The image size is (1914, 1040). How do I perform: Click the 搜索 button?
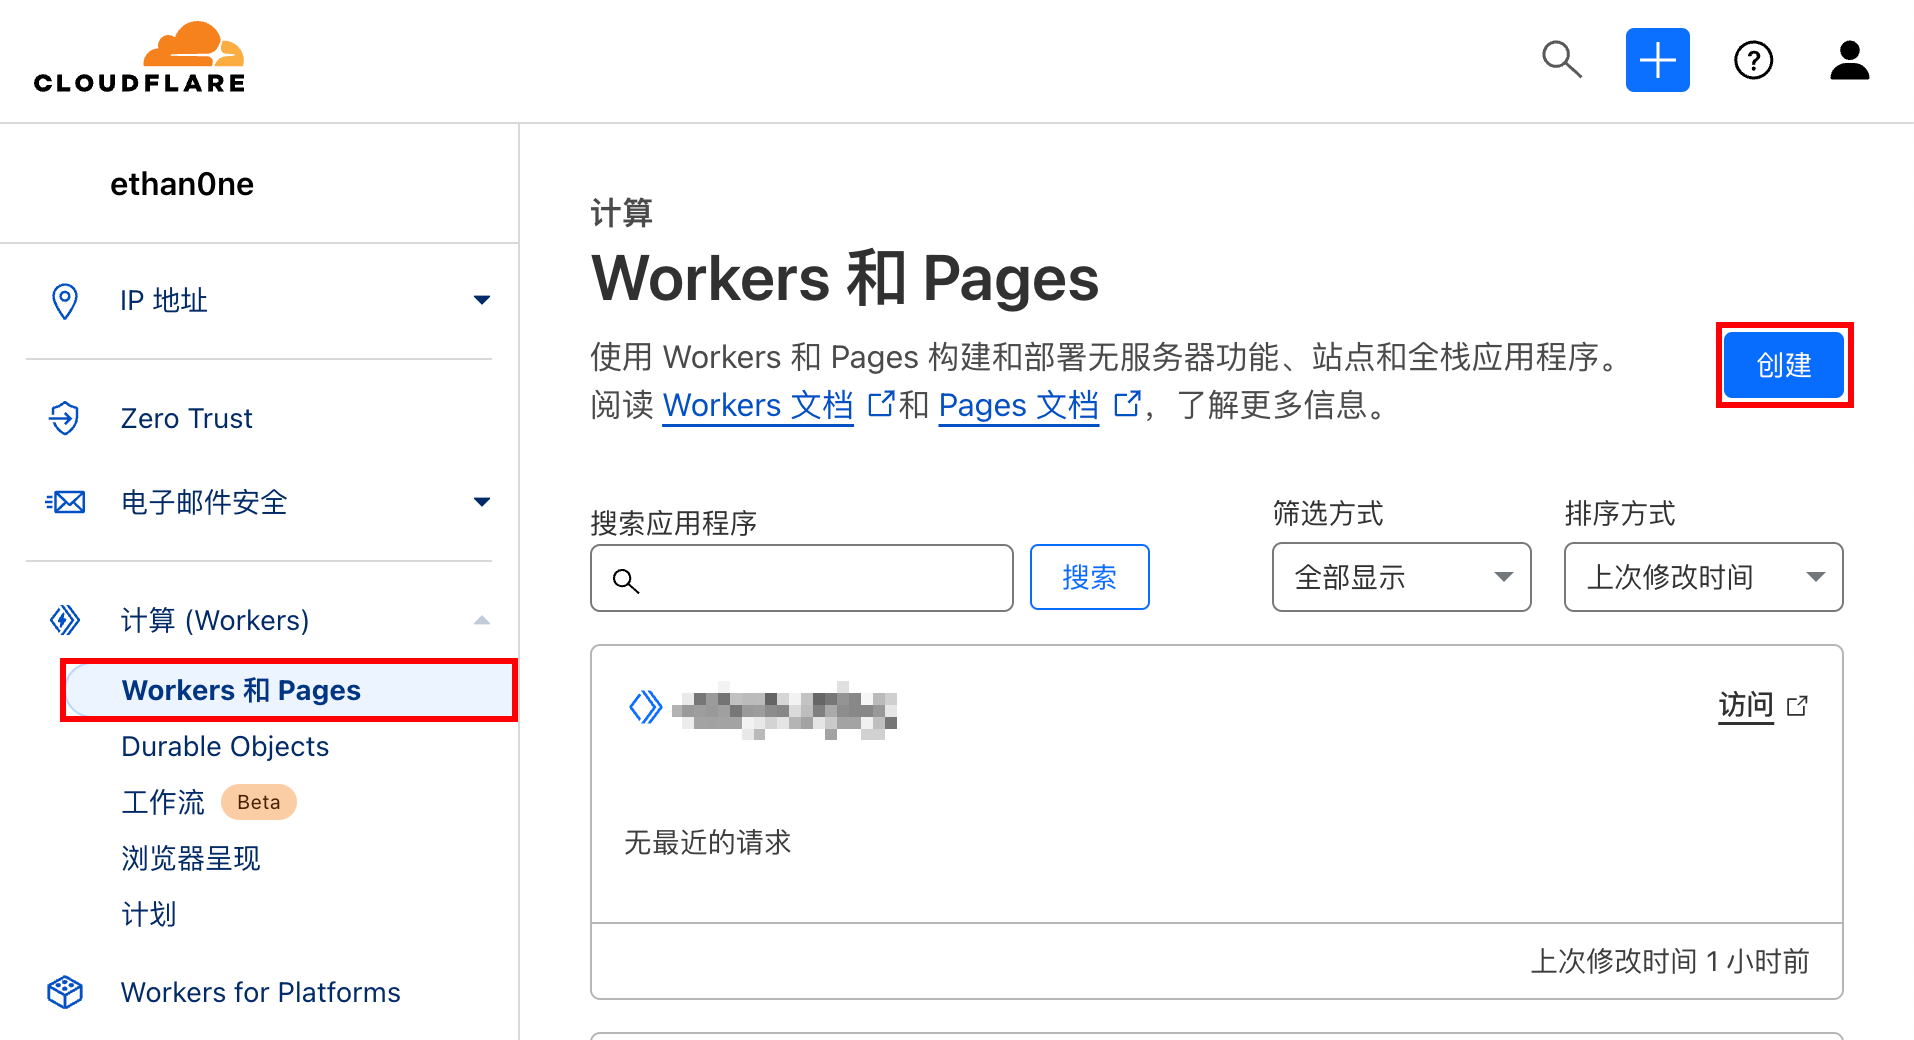(x=1089, y=577)
